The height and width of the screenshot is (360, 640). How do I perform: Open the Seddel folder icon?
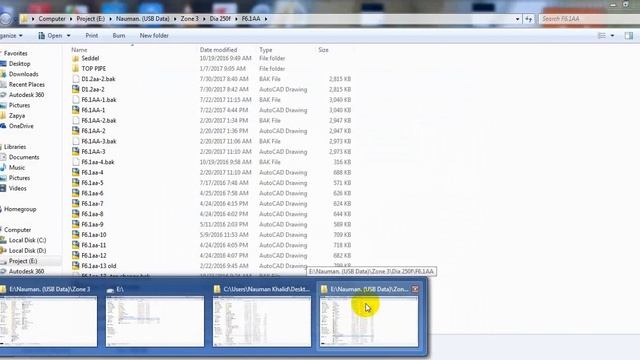(76, 58)
